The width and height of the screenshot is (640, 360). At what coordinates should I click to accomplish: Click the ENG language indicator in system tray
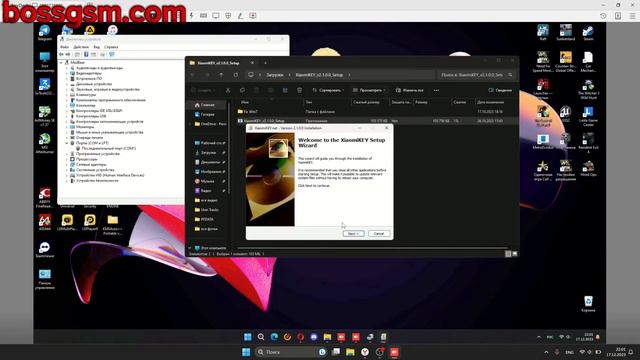pyautogui.click(x=569, y=352)
